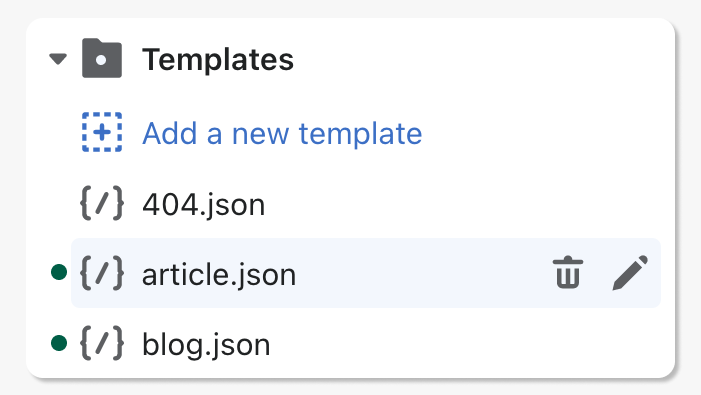Viewport: 701px width, 395px height.
Task: Click blank area right of blog.json name
Action: tap(465, 343)
